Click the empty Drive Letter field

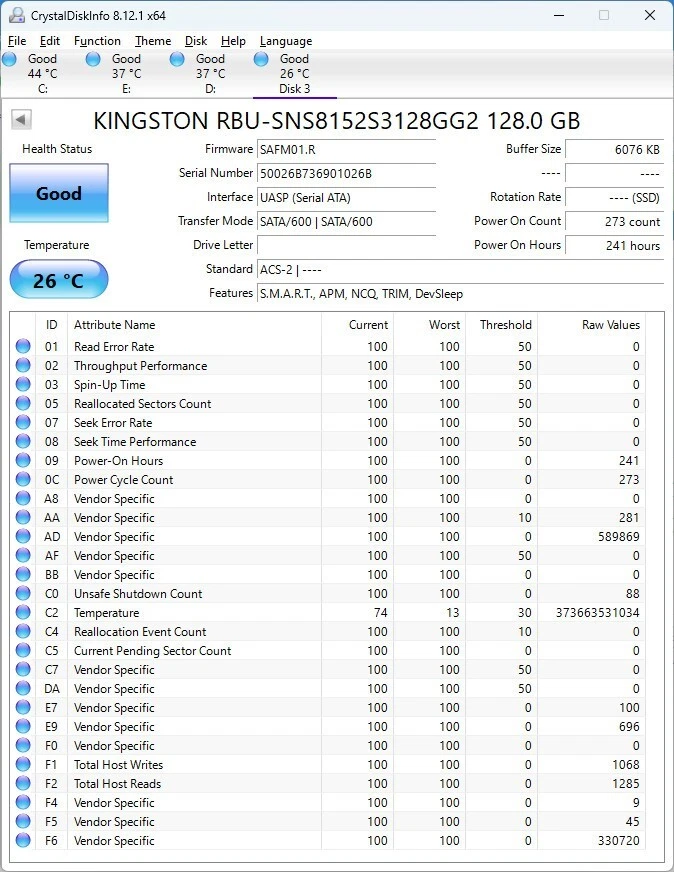click(x=346, y=245)
